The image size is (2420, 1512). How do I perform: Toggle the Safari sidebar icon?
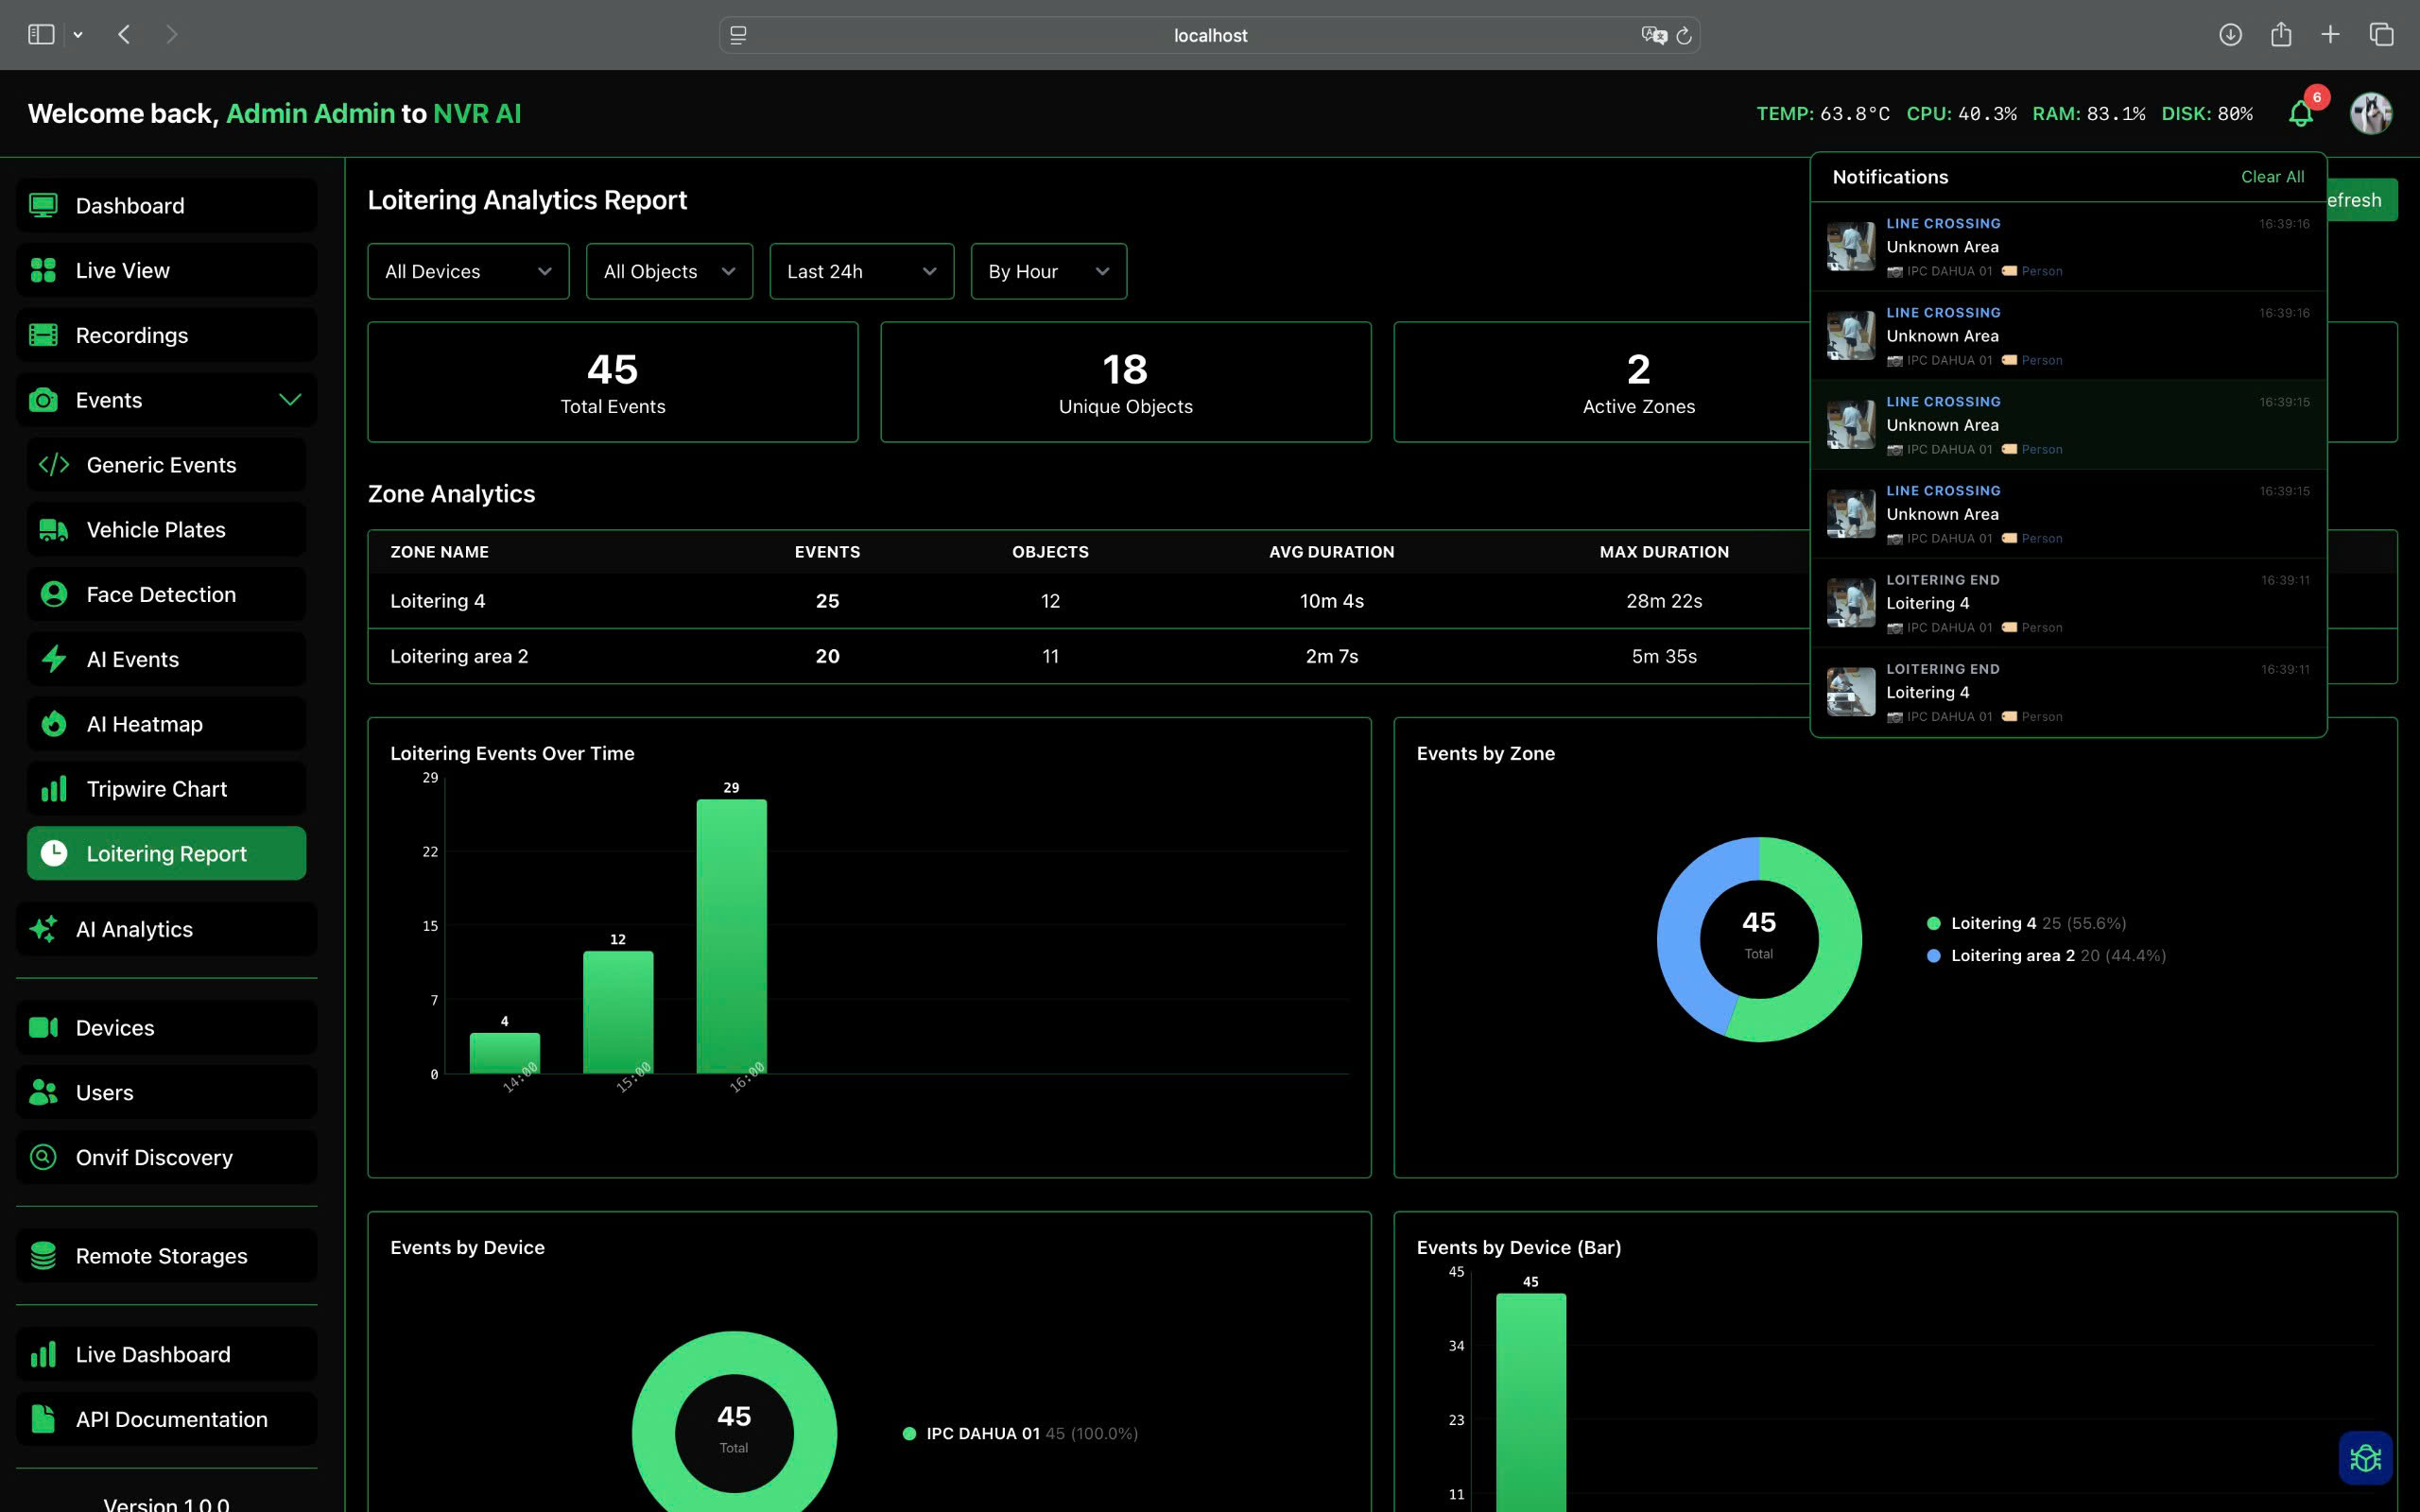click(41, 35)
